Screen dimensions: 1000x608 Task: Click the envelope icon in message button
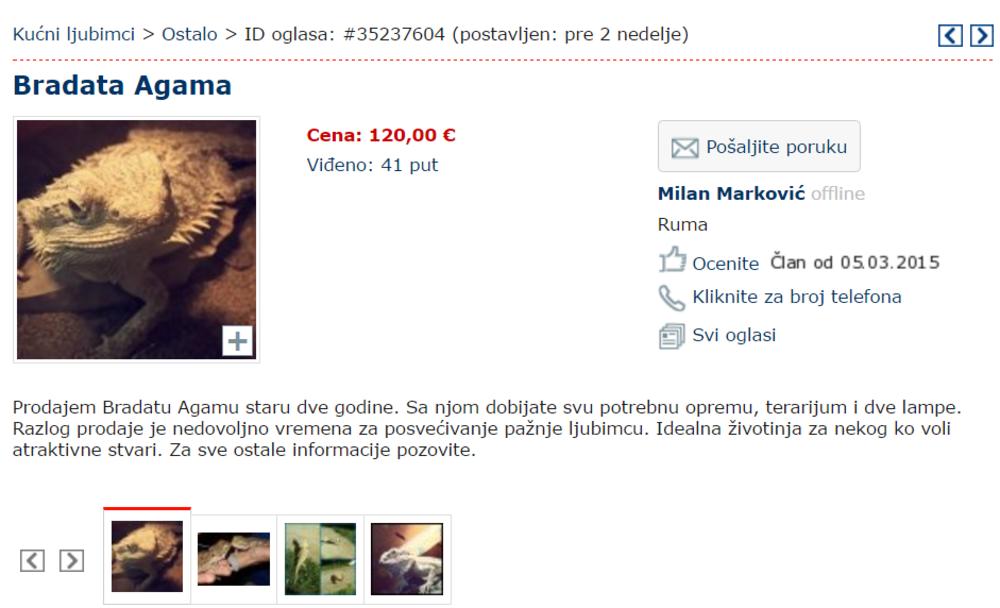coord(685,148)
